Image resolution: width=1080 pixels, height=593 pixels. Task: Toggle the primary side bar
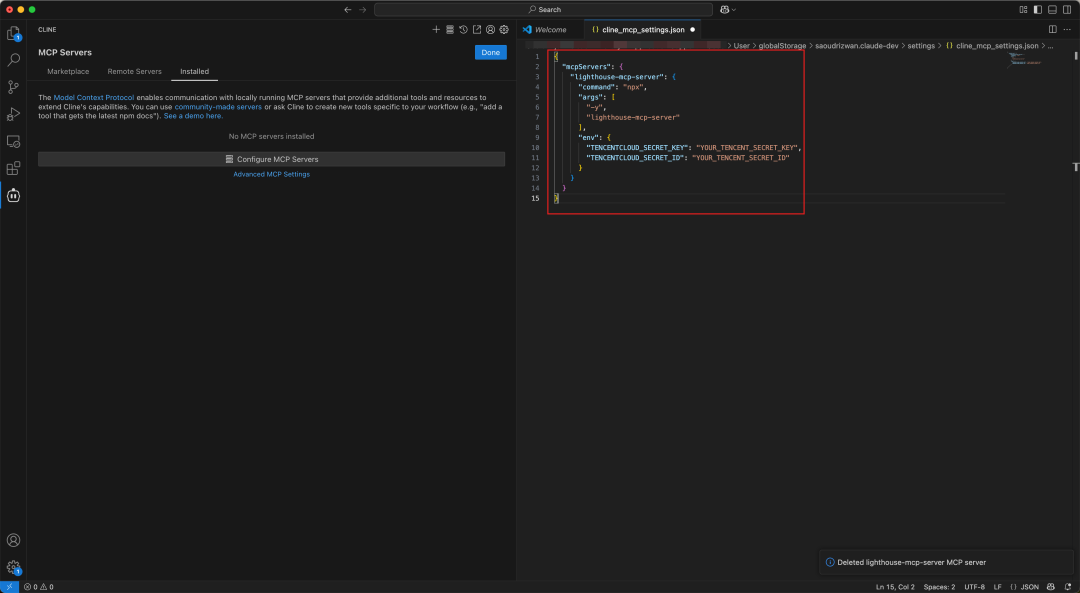1038,10
